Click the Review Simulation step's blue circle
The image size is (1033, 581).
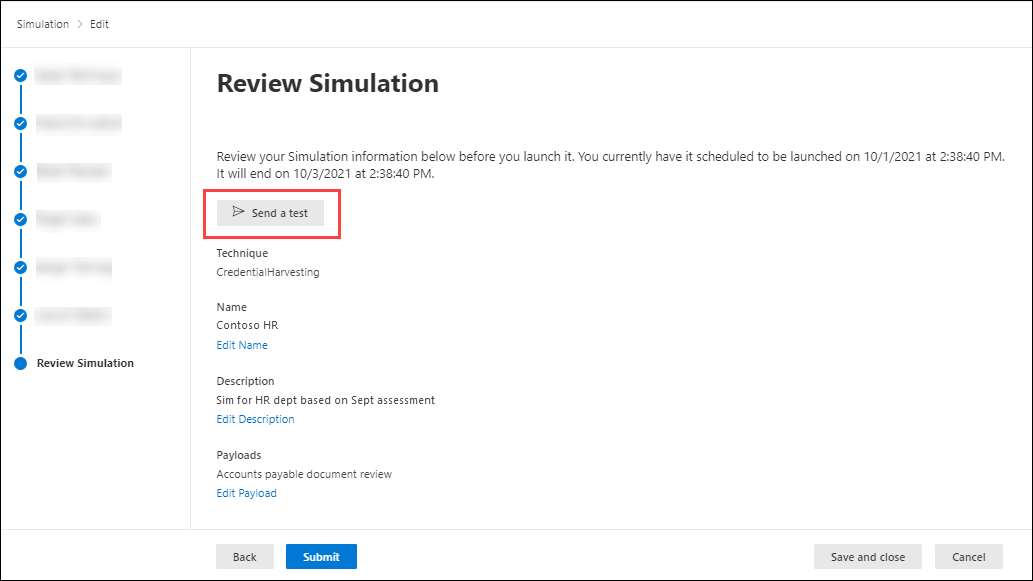click(20, 363)
